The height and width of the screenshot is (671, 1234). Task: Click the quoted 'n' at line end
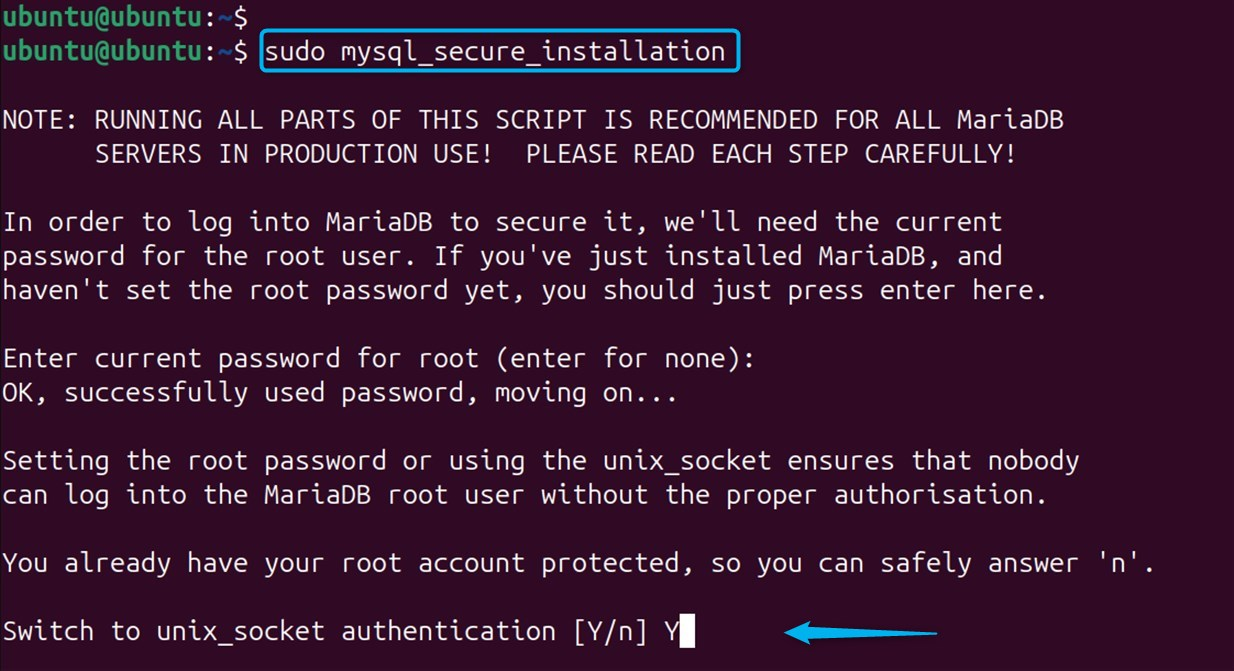point(1133,563)
